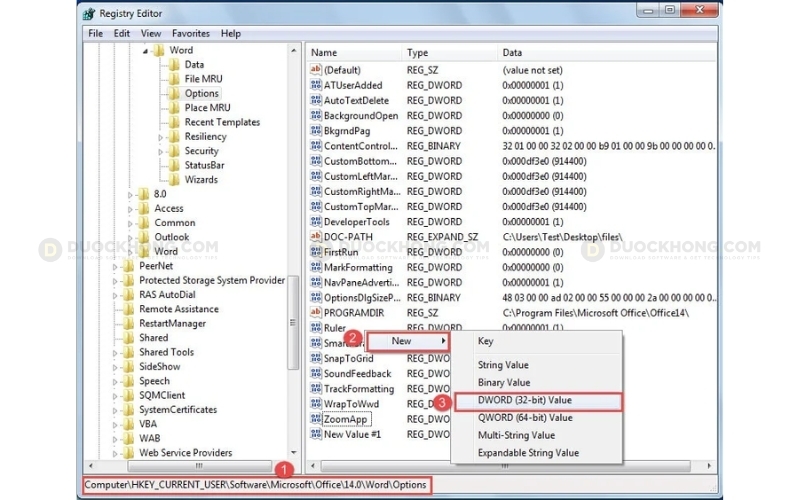This screenshot has height=500, width=800.
Task: Click the icon beside SoundFeedback value
Action: [x=316, y=373]
